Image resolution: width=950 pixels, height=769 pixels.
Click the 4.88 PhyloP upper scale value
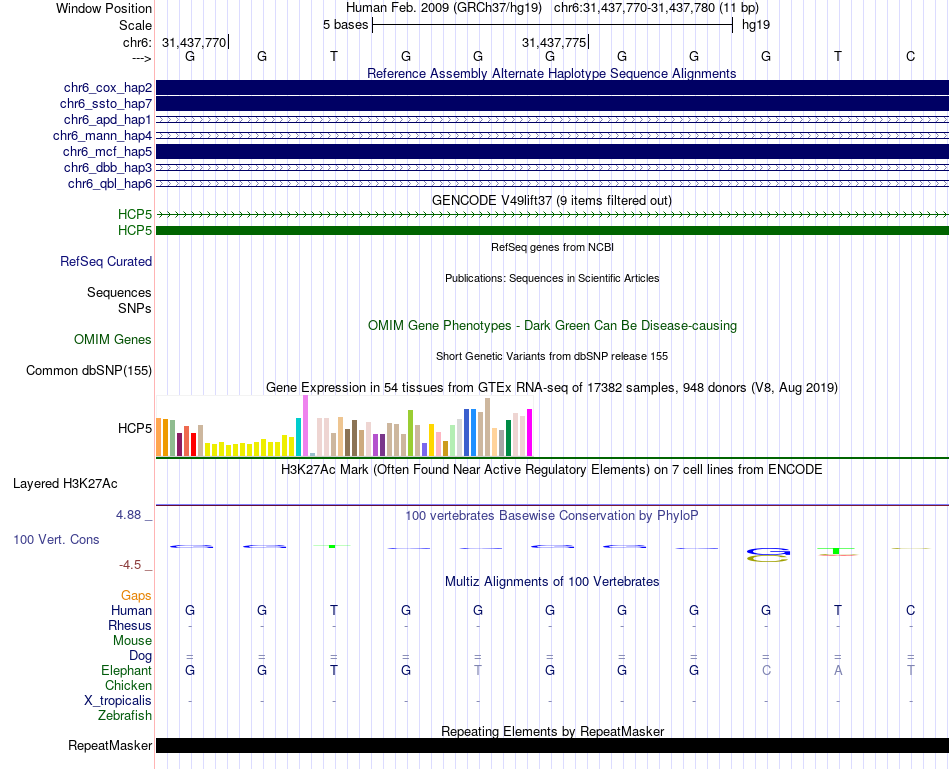(128, 514)
